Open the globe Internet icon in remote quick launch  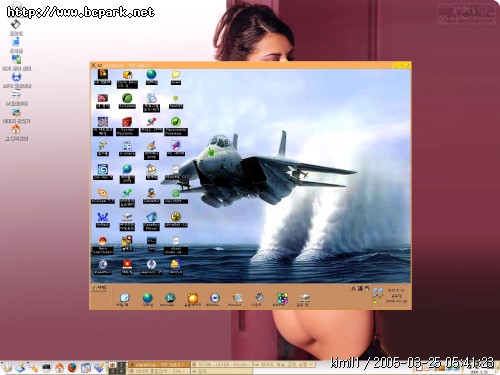(x=147, y=298)
